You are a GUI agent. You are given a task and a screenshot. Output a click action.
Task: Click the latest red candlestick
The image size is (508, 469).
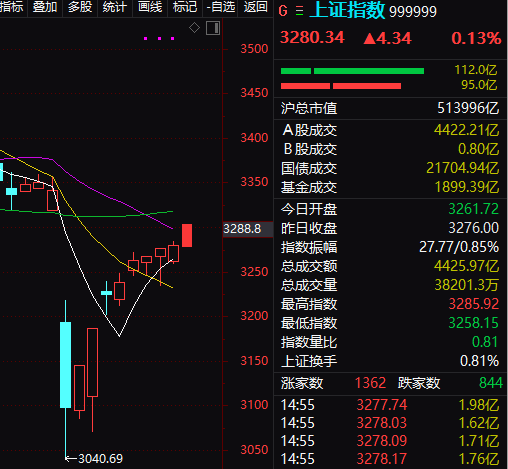(187, 235)
